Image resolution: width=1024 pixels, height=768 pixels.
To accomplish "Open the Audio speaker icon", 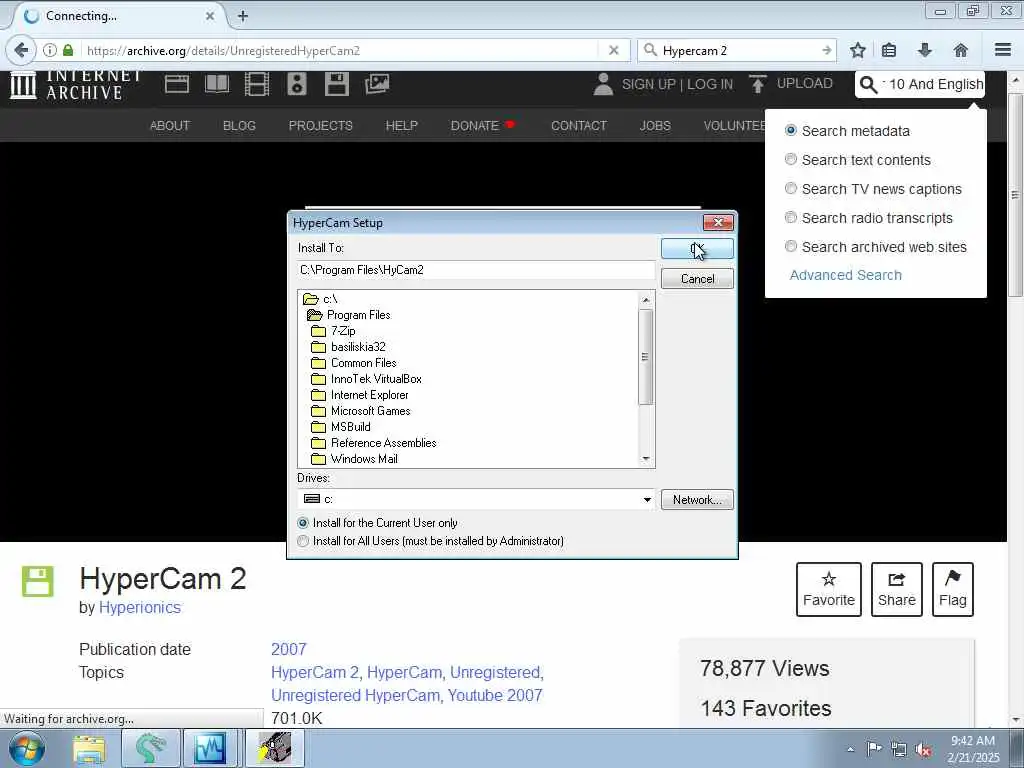I will tap(296, 84).
